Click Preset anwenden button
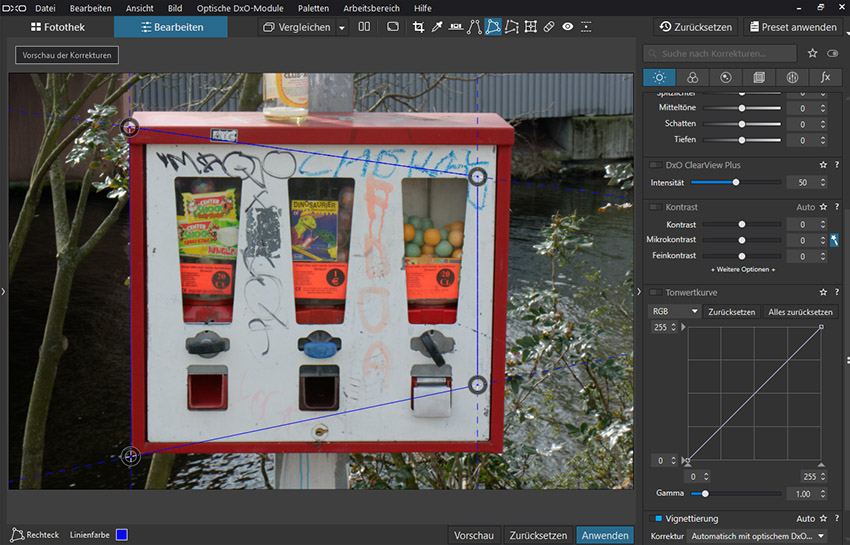 pos(791,27)
